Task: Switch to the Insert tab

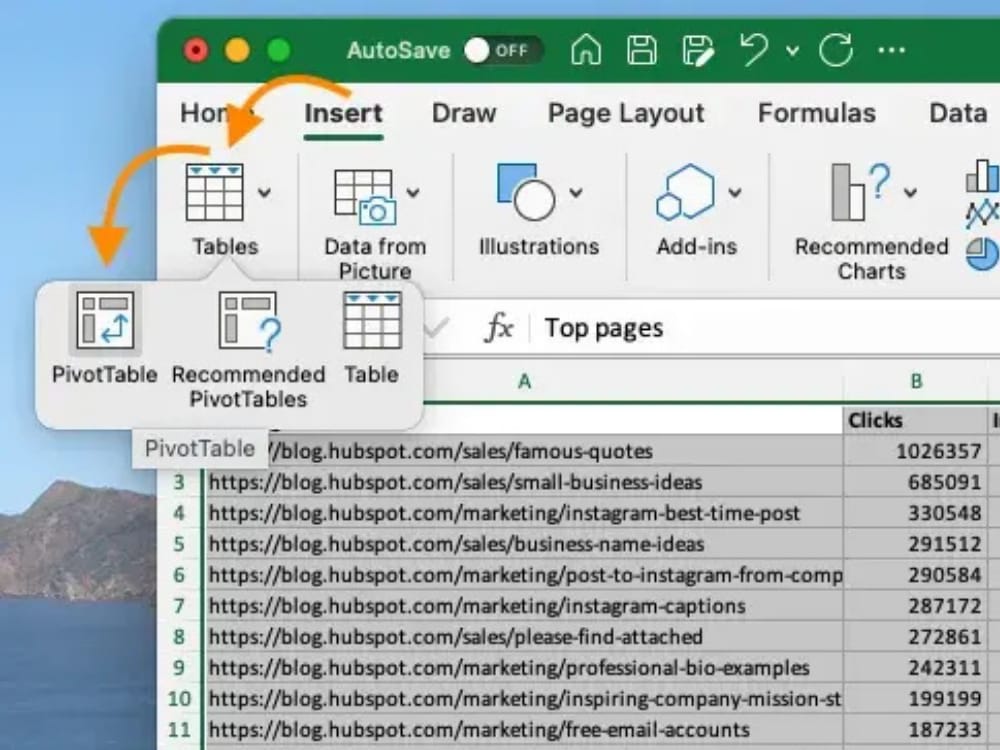Action: (x=343, y=114)
